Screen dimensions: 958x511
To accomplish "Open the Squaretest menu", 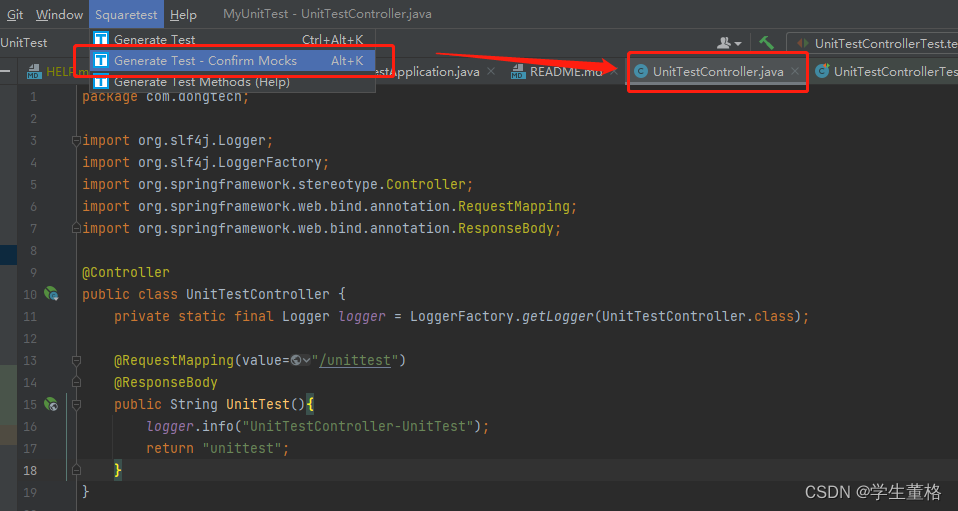I will click(x=126, y=14).
